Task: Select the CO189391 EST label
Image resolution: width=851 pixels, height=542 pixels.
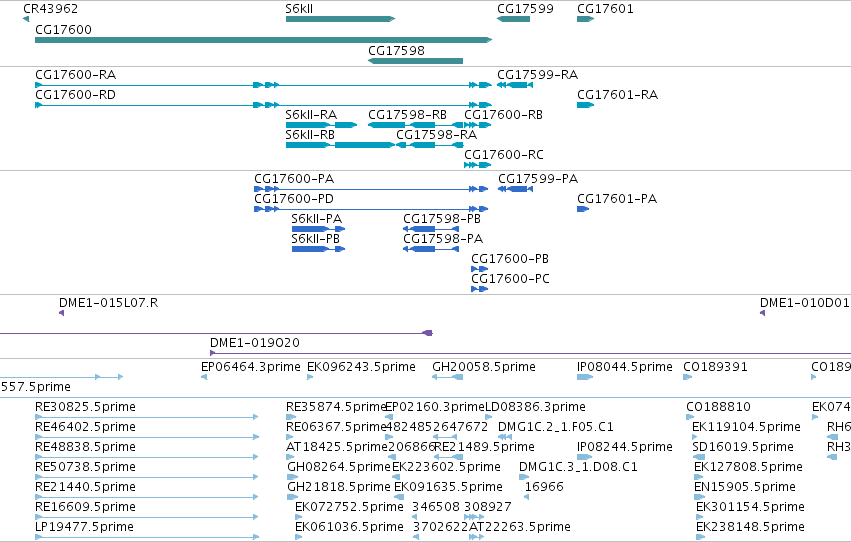Action: click(715, 367)
